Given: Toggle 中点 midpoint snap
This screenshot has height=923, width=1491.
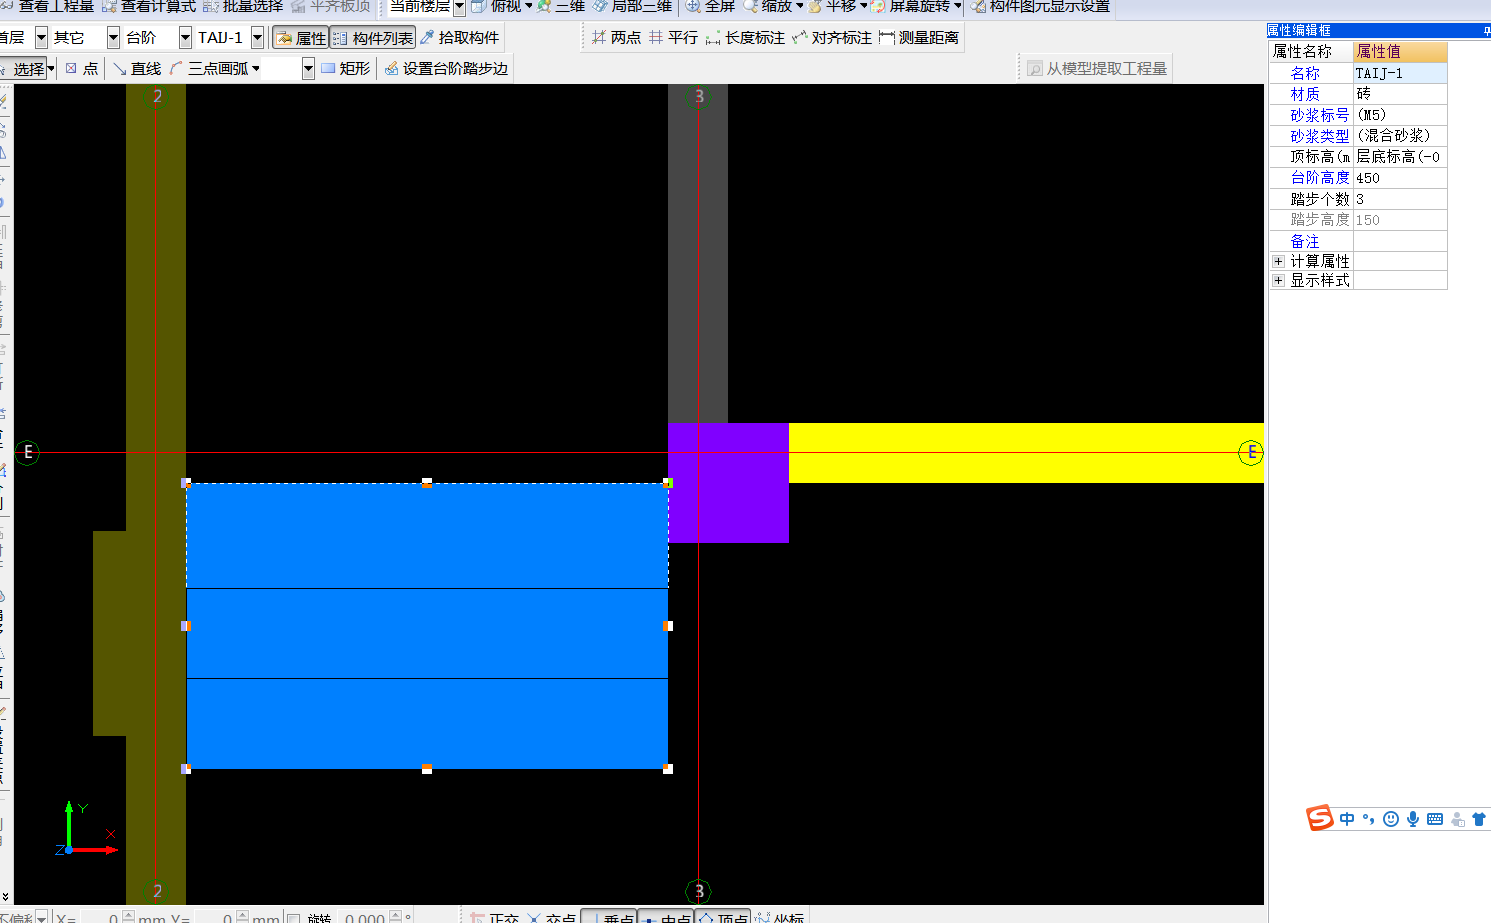Looking at the screenshot, I should (665, 918).
